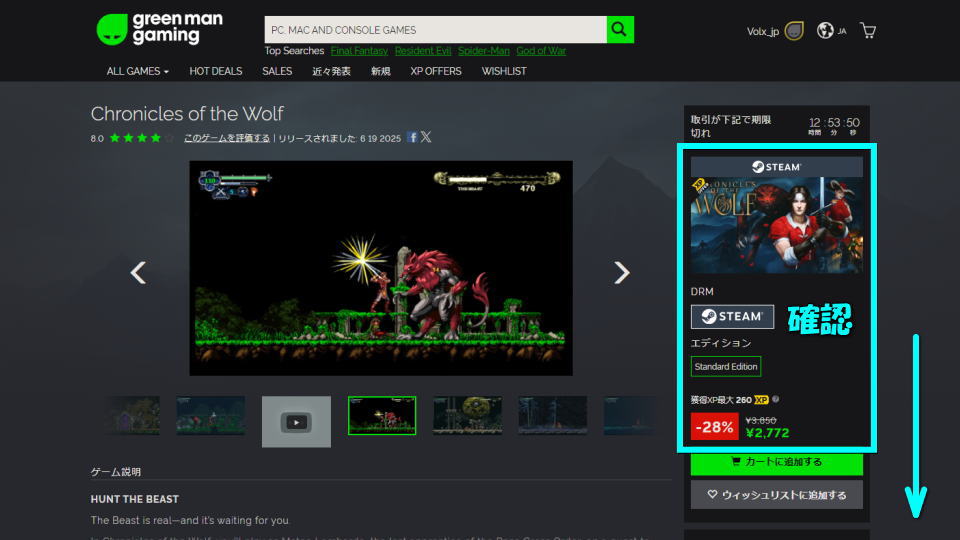This screenshot has width=960, height=540.
Task: Open the globe language selector icon
Action: (825, 31)
